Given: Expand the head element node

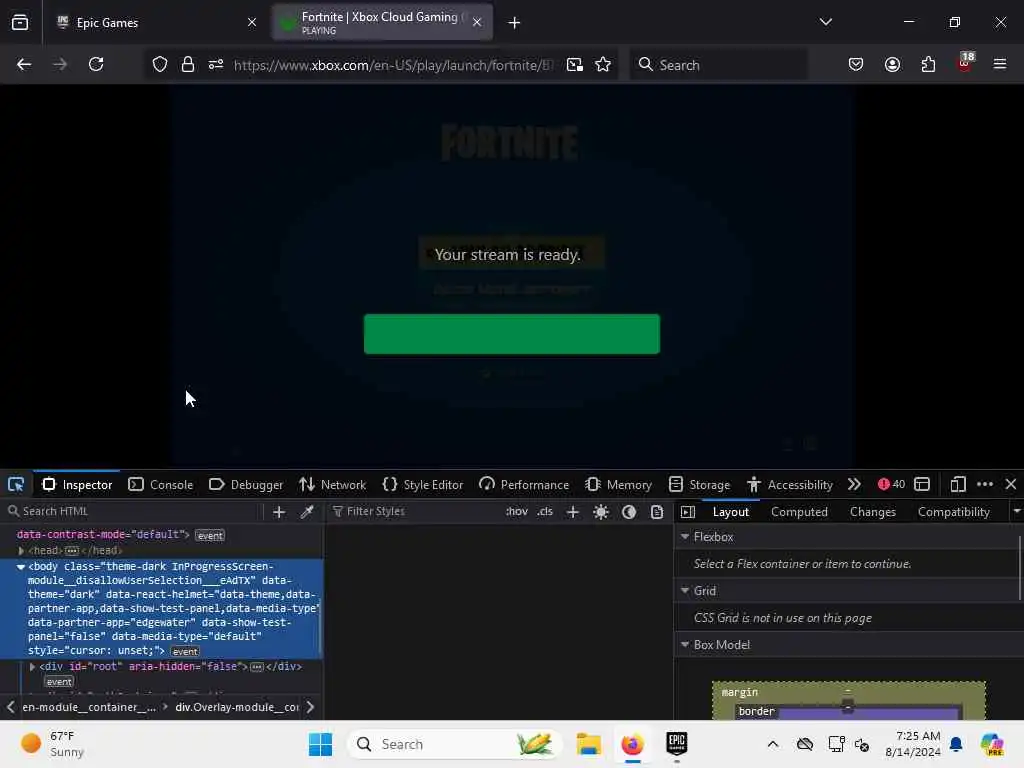Looking at the screenshot, I should click(21, 551).
